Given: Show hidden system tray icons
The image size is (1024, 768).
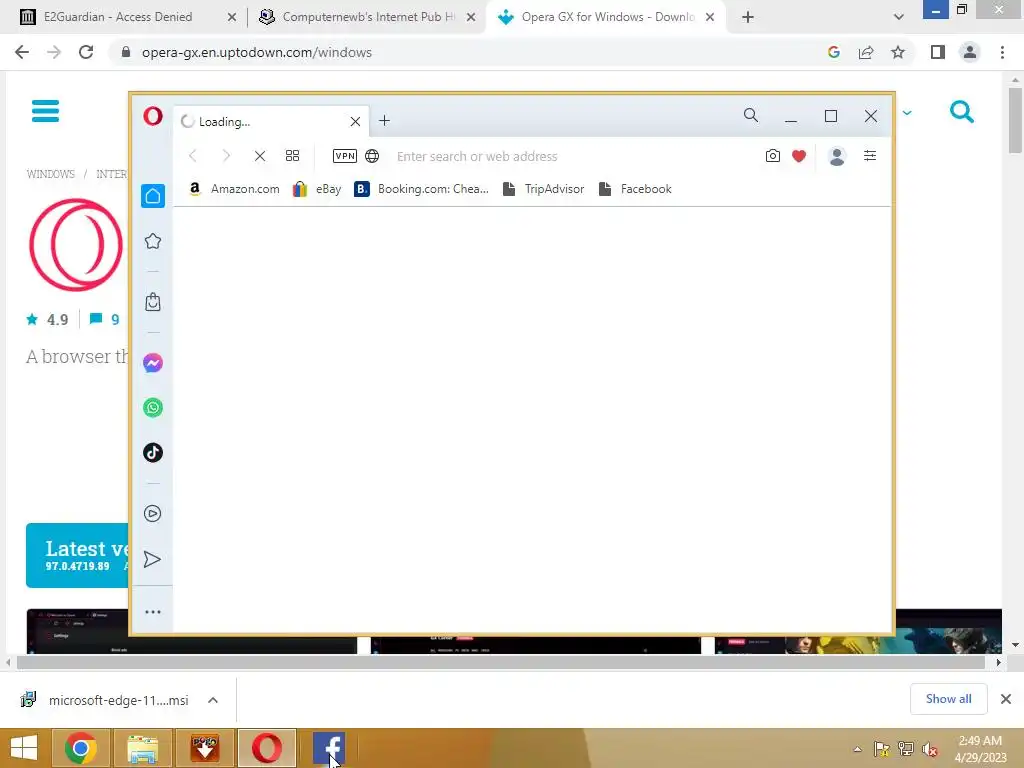Looking at the screenshot, I should coord(857,749).
